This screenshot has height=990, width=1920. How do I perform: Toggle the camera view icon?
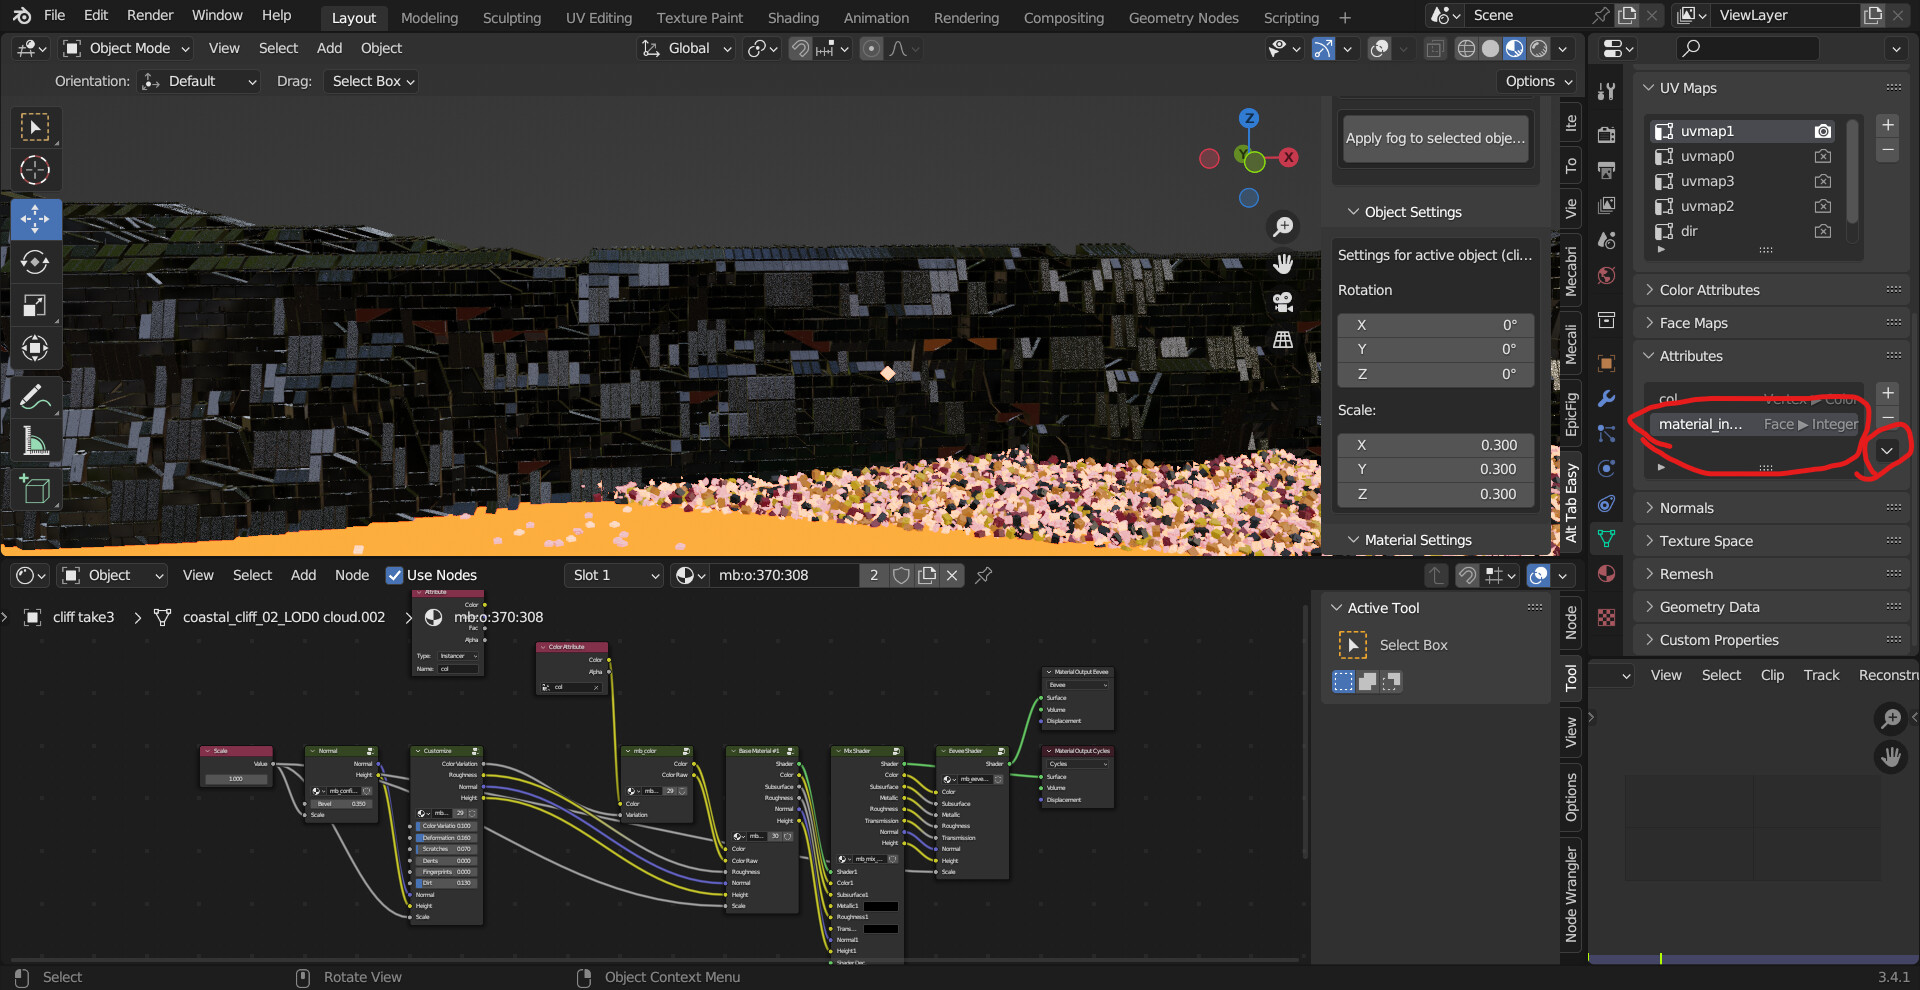coord(1283,302)
